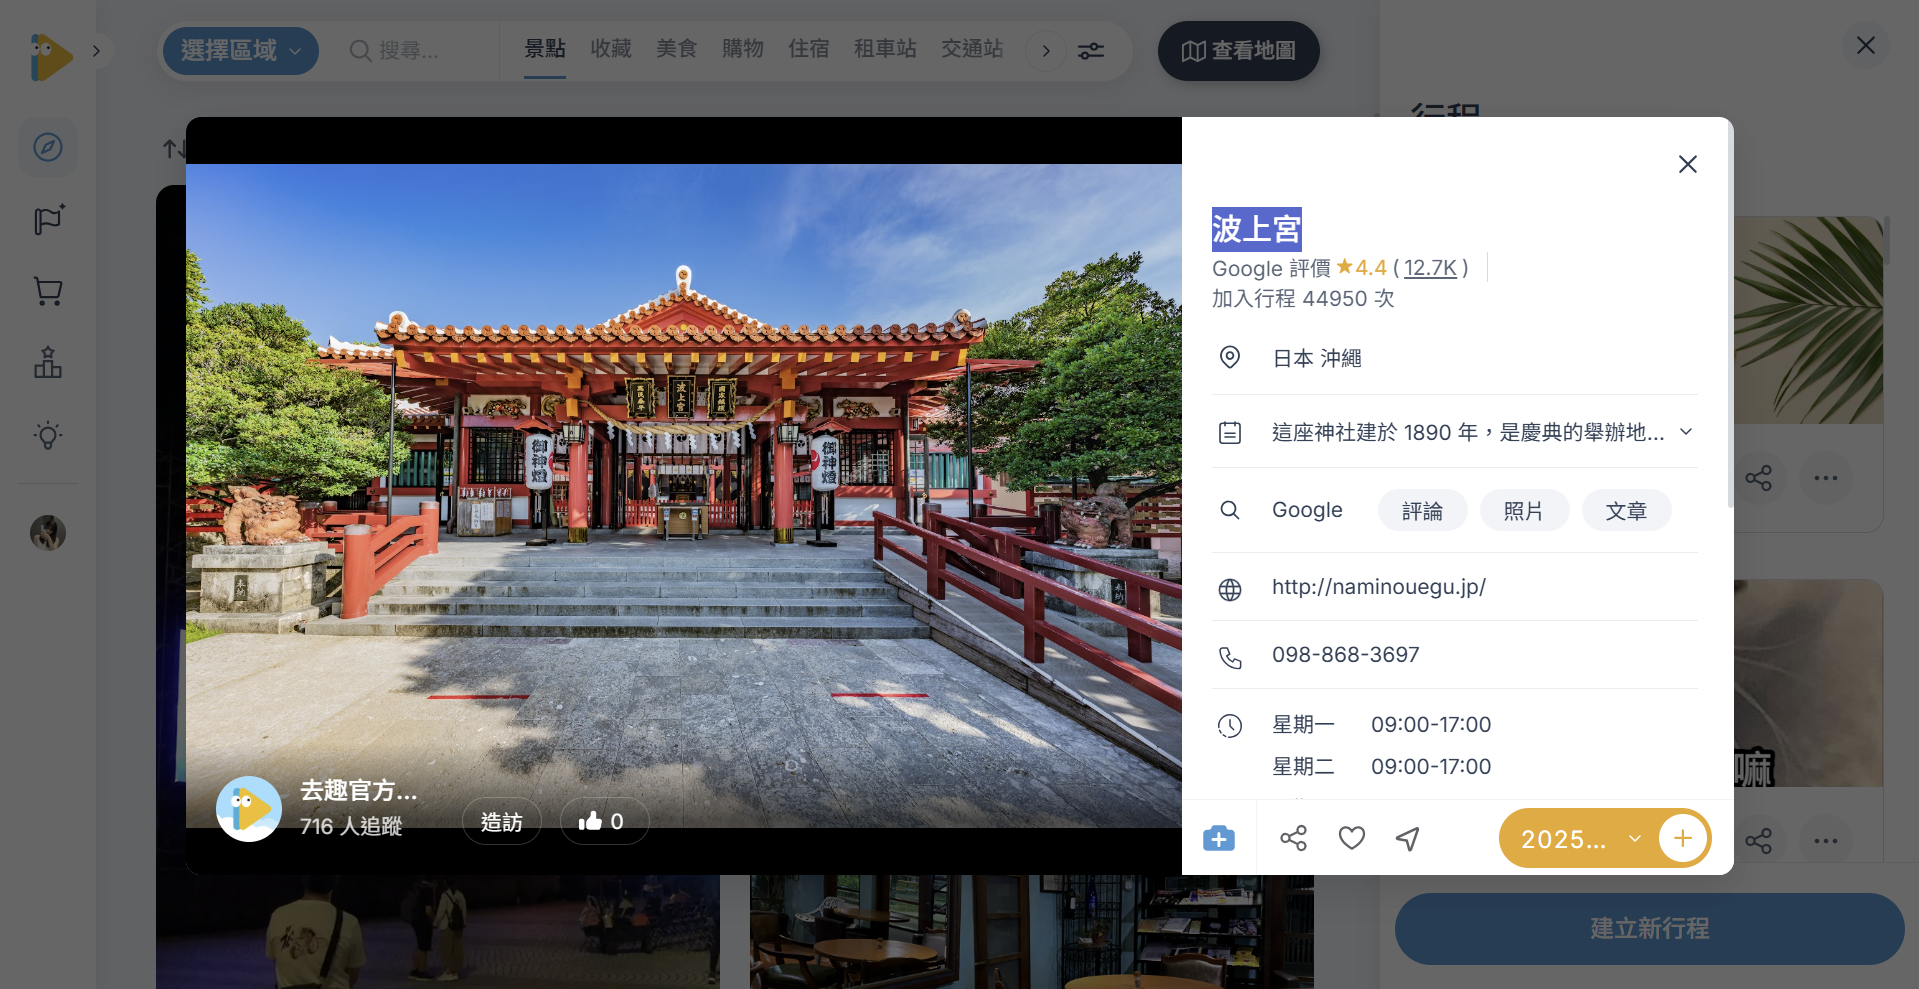This screenshot has width=1919, height=989.
Task: Click the phone icon beside the number
Action: pyautogui.click(x=1230, y=658)
